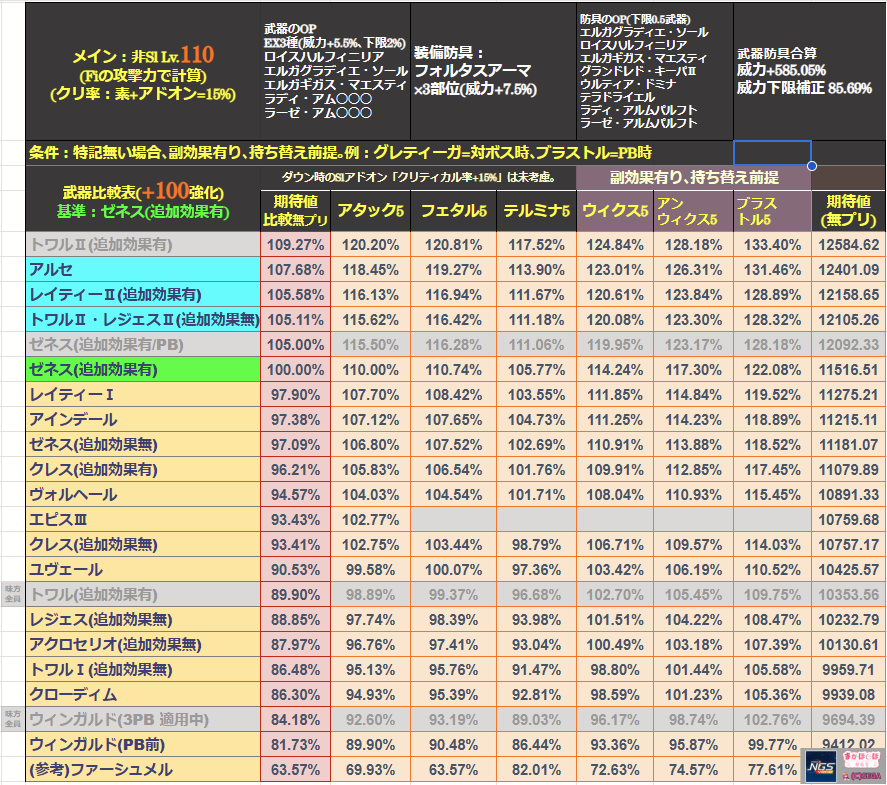Click the NGS logo icon

coord(820,768)
